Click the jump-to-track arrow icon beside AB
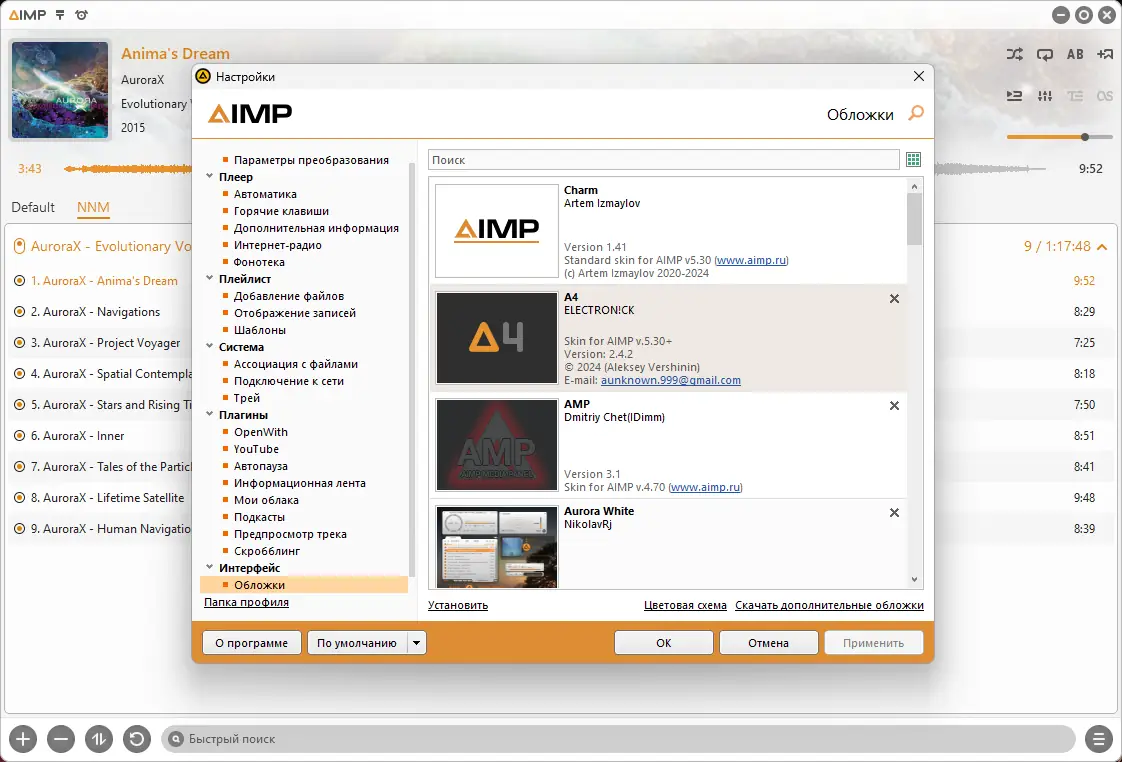This screenshot has width=1122, height=762. [1105, 54]
